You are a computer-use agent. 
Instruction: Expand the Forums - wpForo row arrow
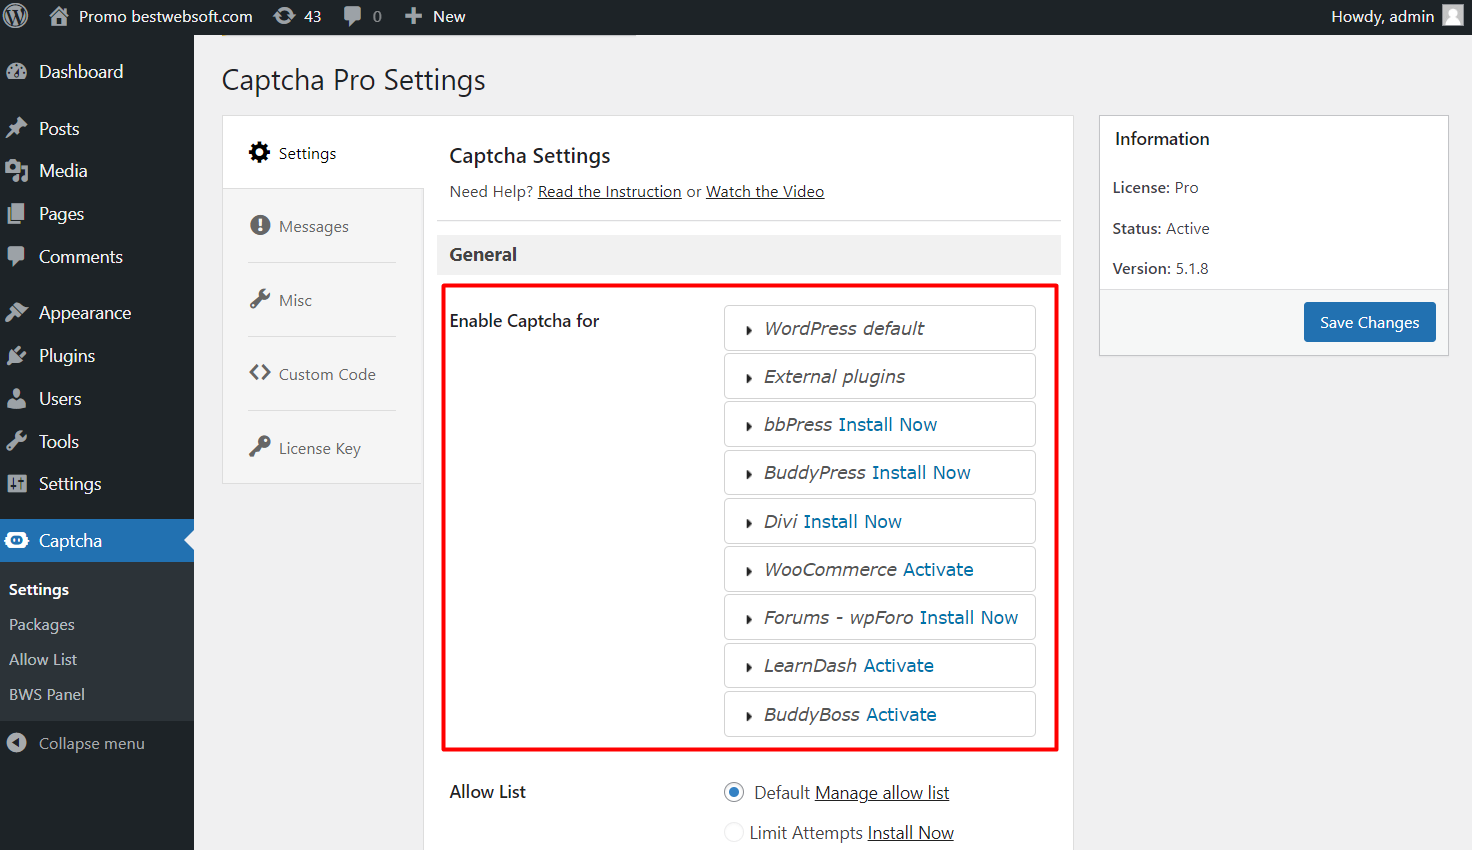tap(749, 619)
